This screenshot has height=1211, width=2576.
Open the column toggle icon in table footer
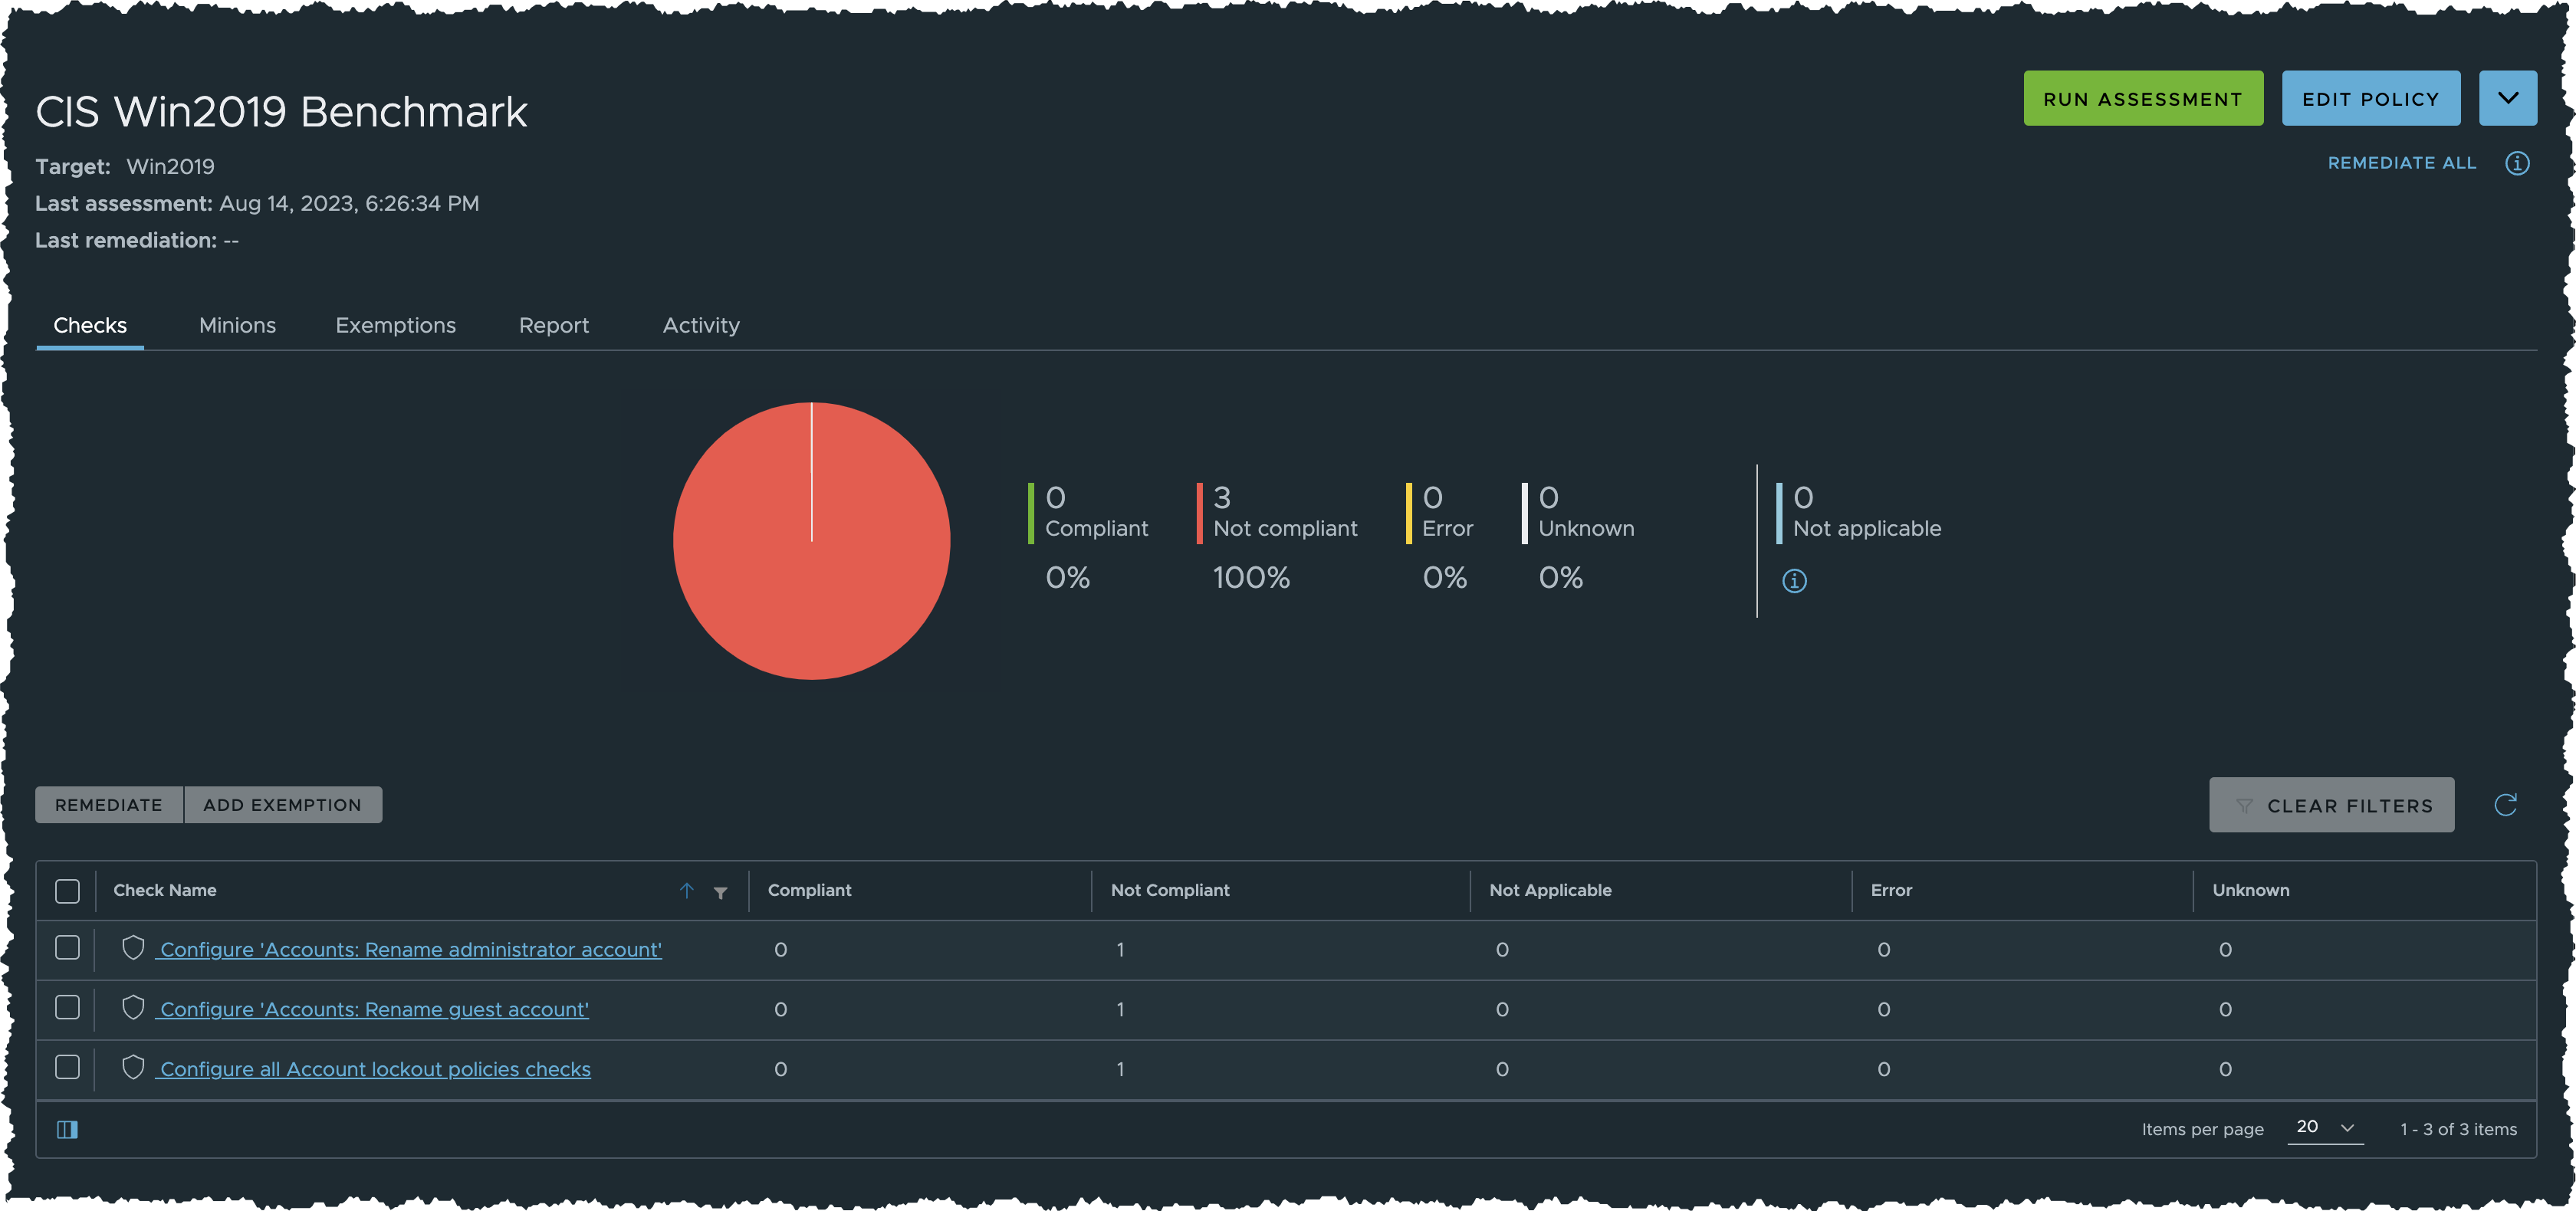67,1129
